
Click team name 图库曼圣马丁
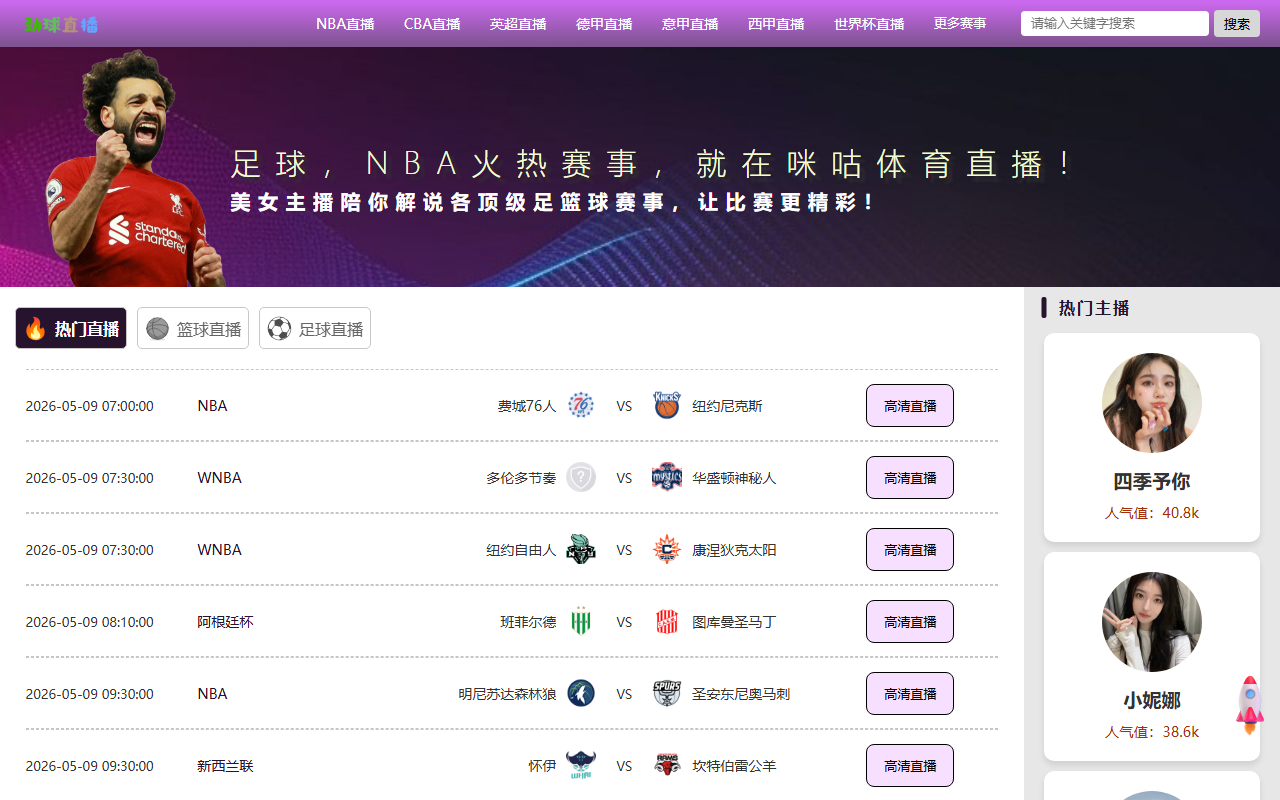click(x=734, y=622)
